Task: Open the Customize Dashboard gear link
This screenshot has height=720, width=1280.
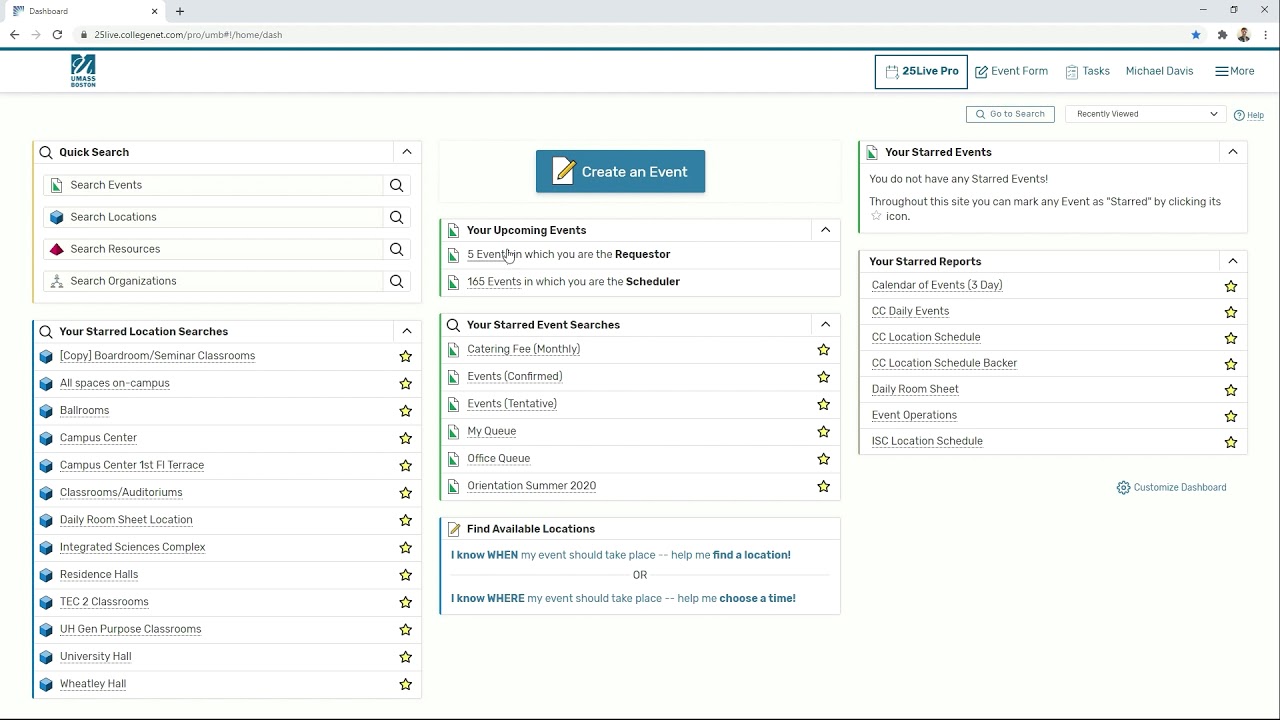Action: point(1171,487)
